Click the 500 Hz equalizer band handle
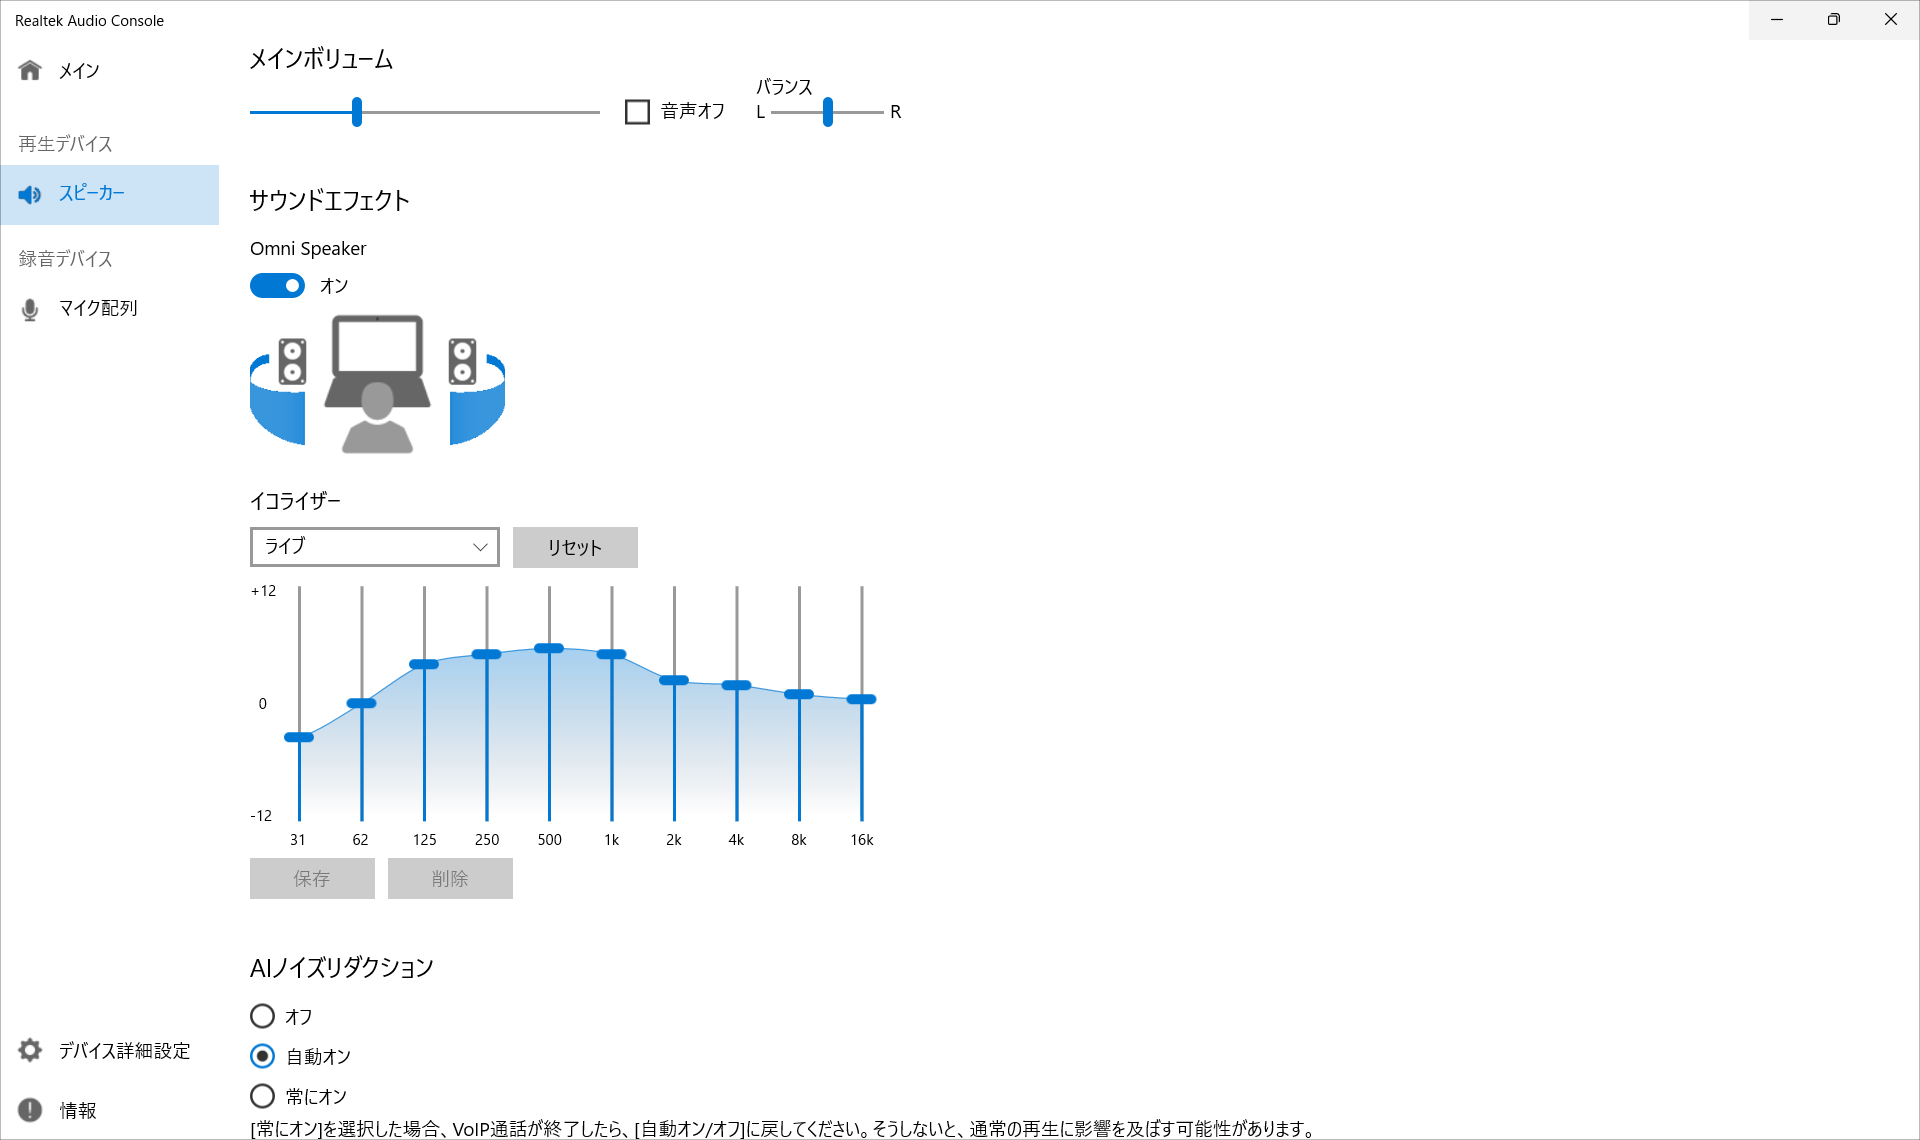 tap(549, 649)
